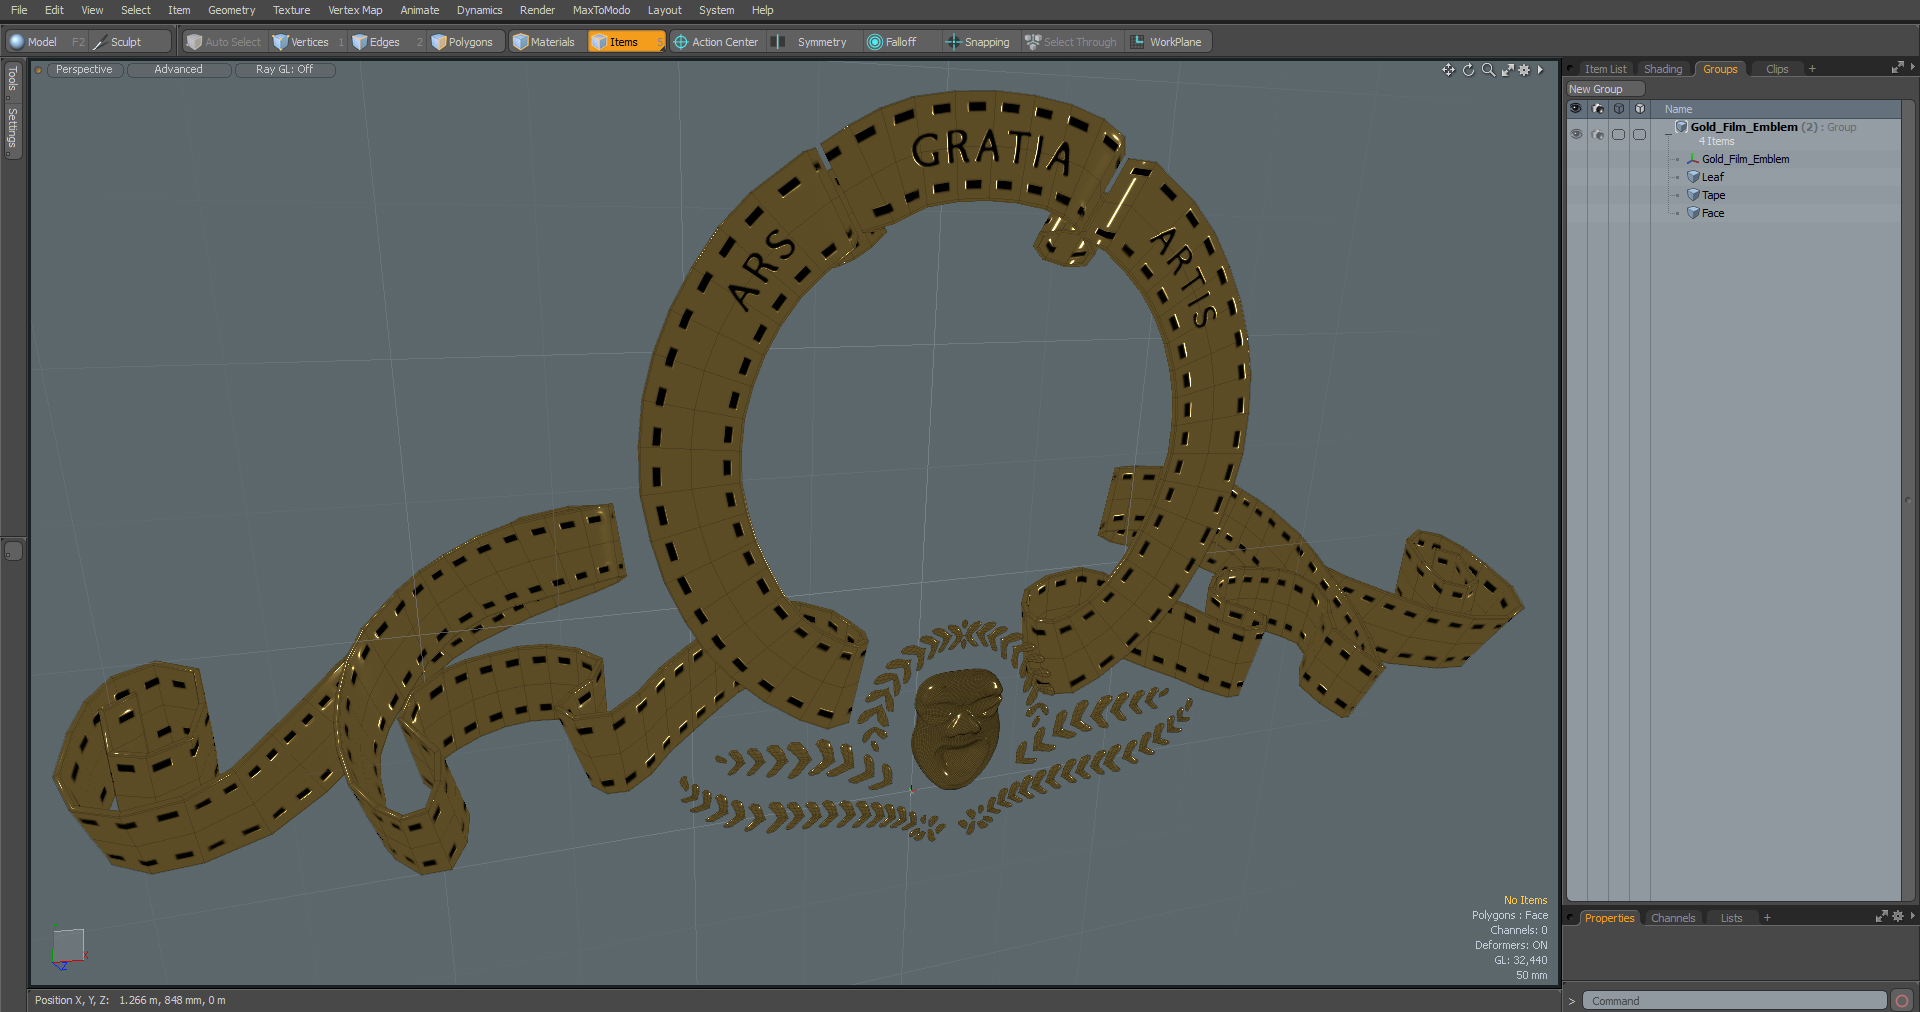
Task: Click the red record macro circle button
Action: pos(1902,1001)
